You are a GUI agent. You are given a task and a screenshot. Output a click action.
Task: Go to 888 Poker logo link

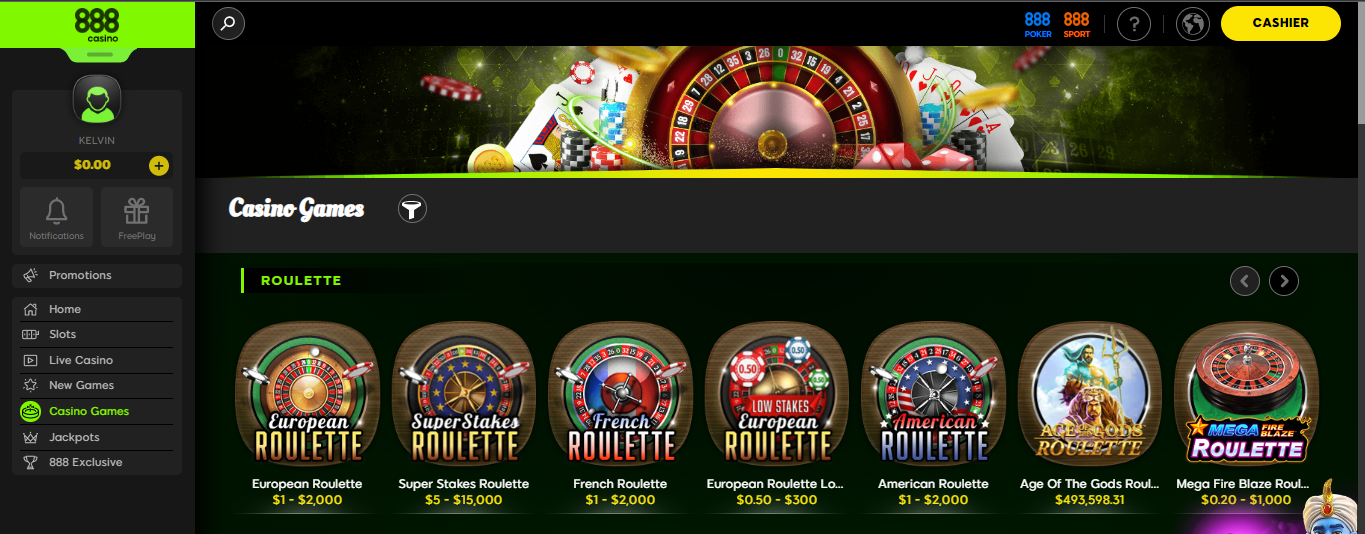click(1038, 24)
